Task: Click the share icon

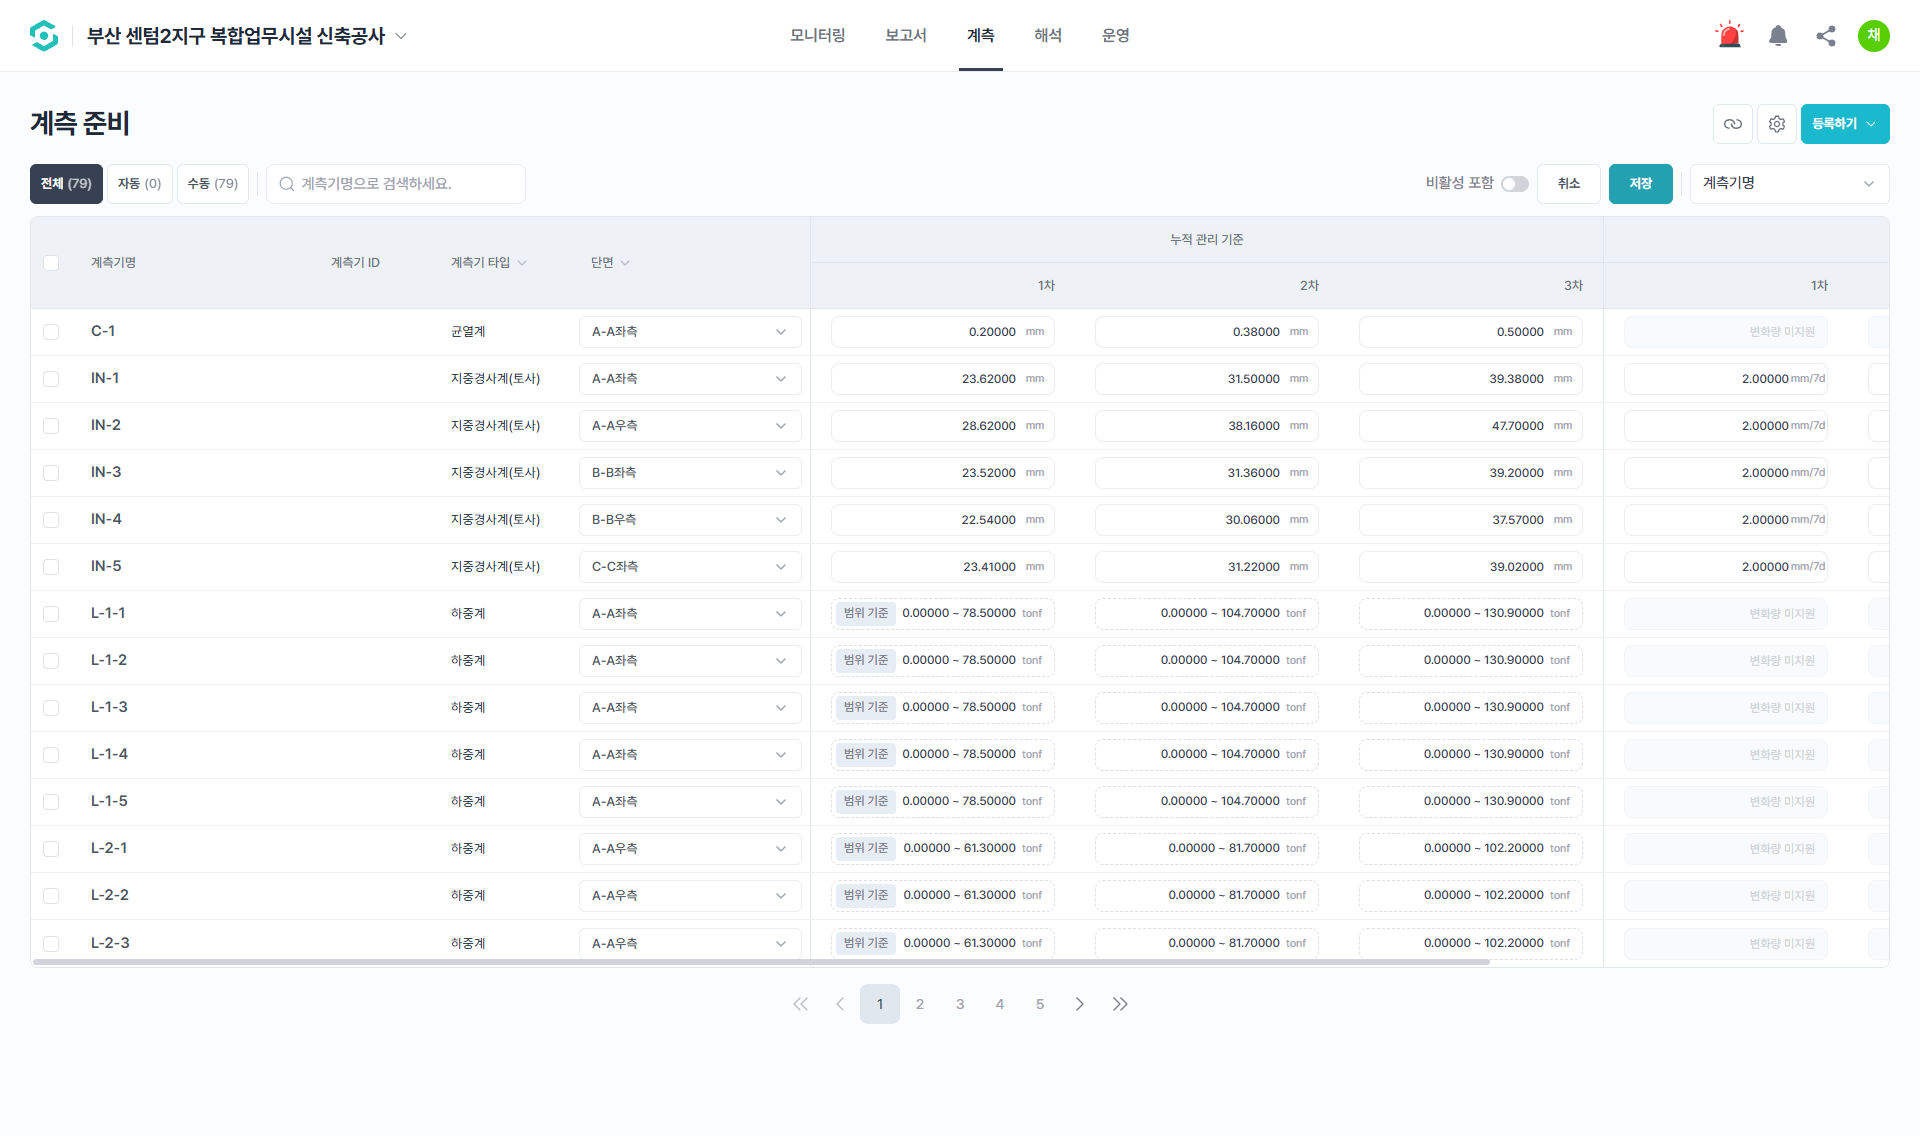Action: [1826, 36]
